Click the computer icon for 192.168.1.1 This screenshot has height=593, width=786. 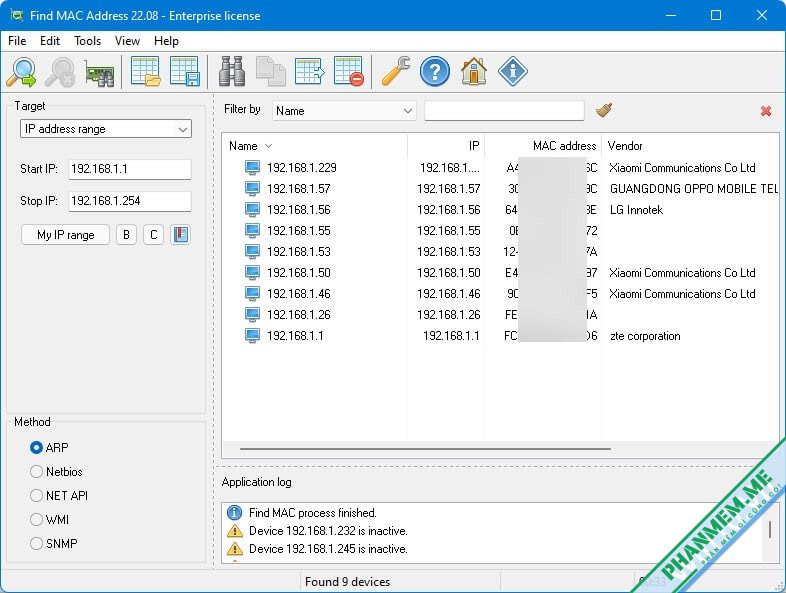point(252,335)
